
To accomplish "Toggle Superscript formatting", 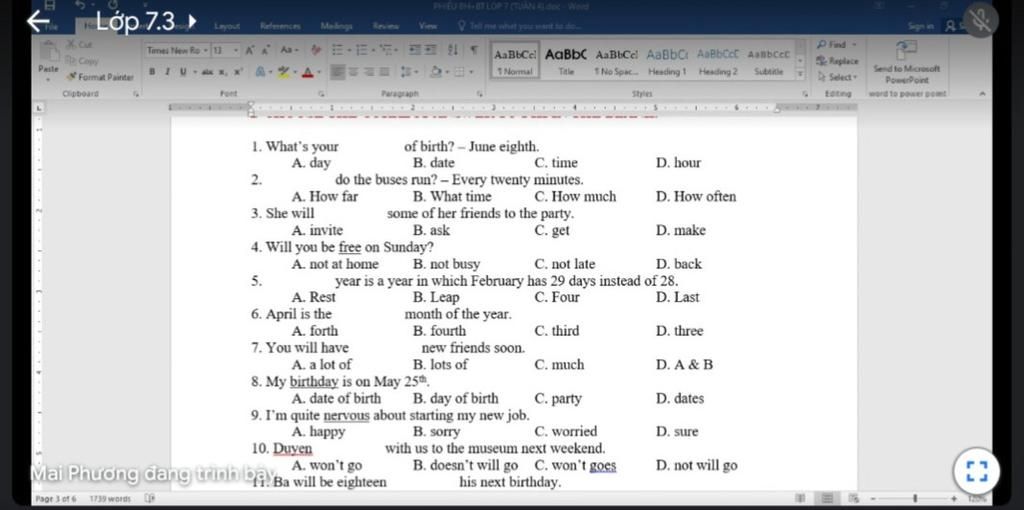I will click(x=237, y=72).
